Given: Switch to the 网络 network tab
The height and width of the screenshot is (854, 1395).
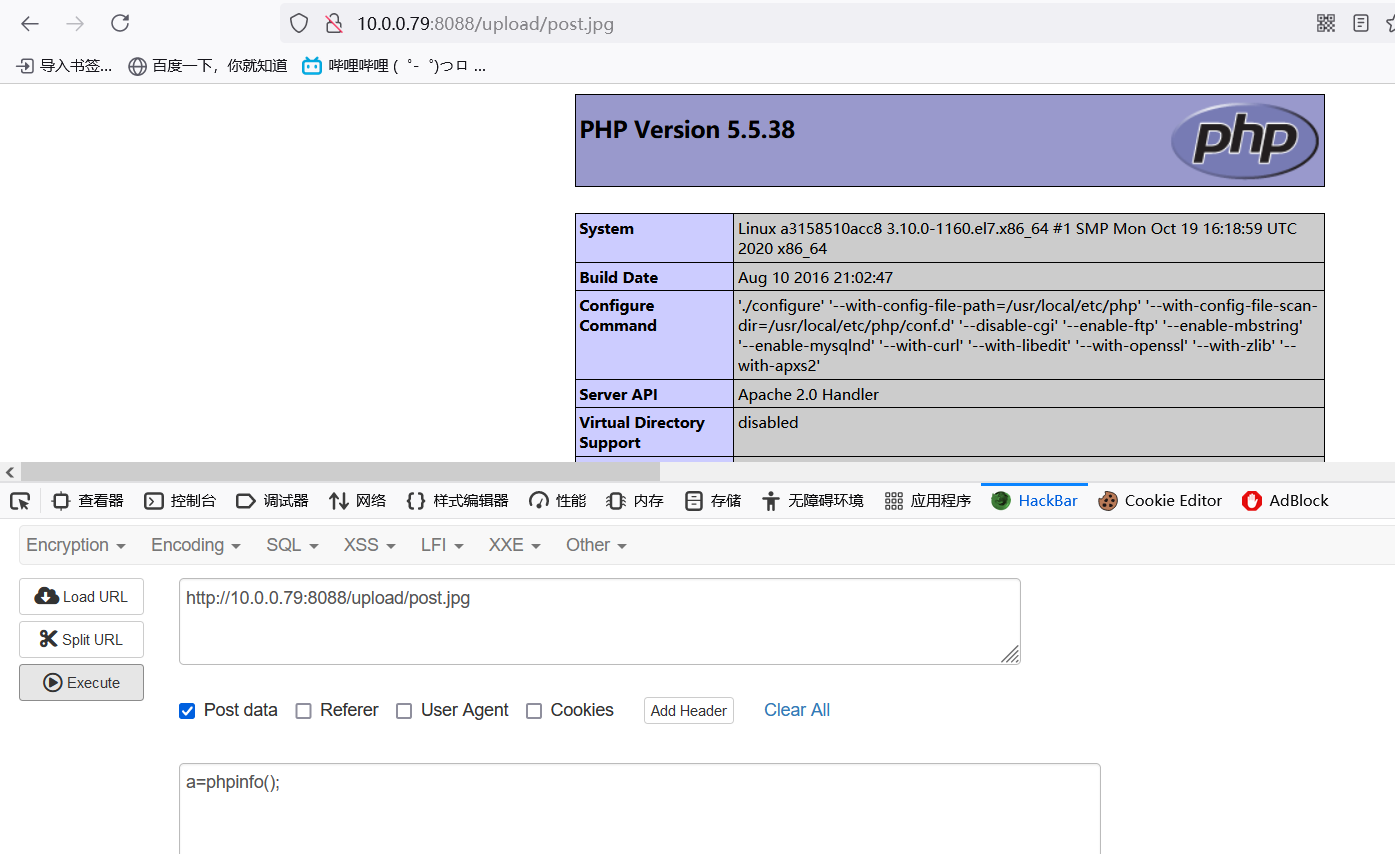Looking at the screenshot, I should point(357,501).
